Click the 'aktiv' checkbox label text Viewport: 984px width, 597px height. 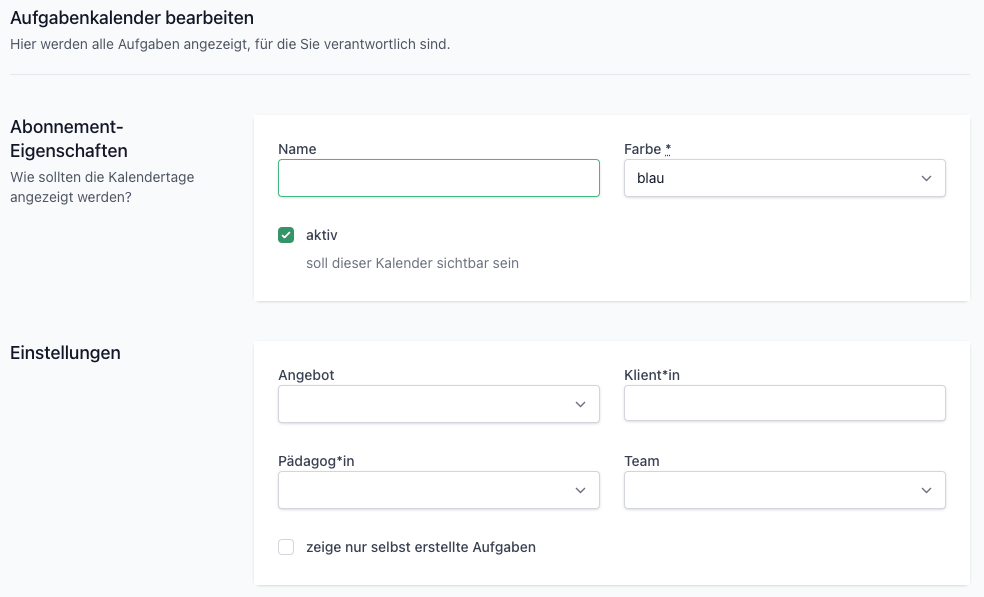click(x=322, y=235)
